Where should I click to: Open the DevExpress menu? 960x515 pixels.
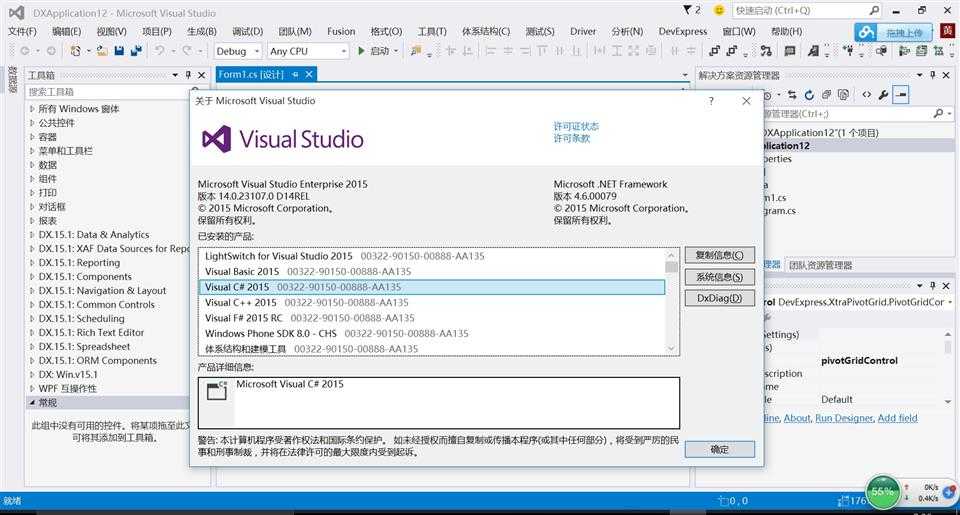click(x=683, y=31)
